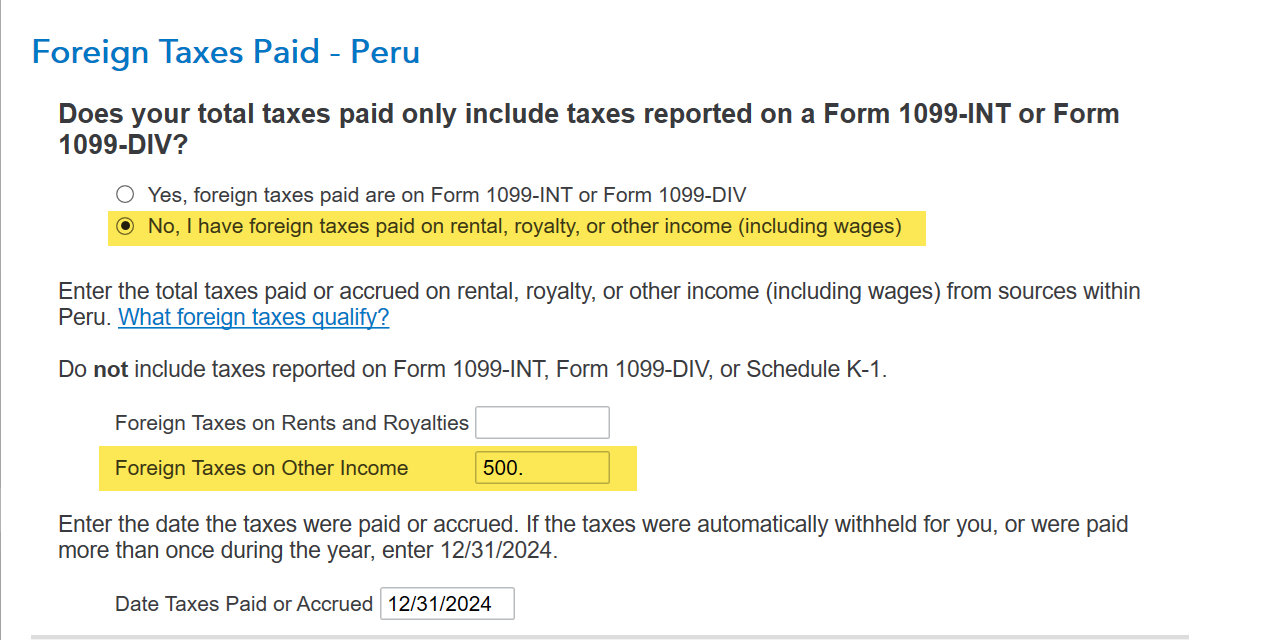Click the Foreign Taxes on Other Income label

(261, 467)
